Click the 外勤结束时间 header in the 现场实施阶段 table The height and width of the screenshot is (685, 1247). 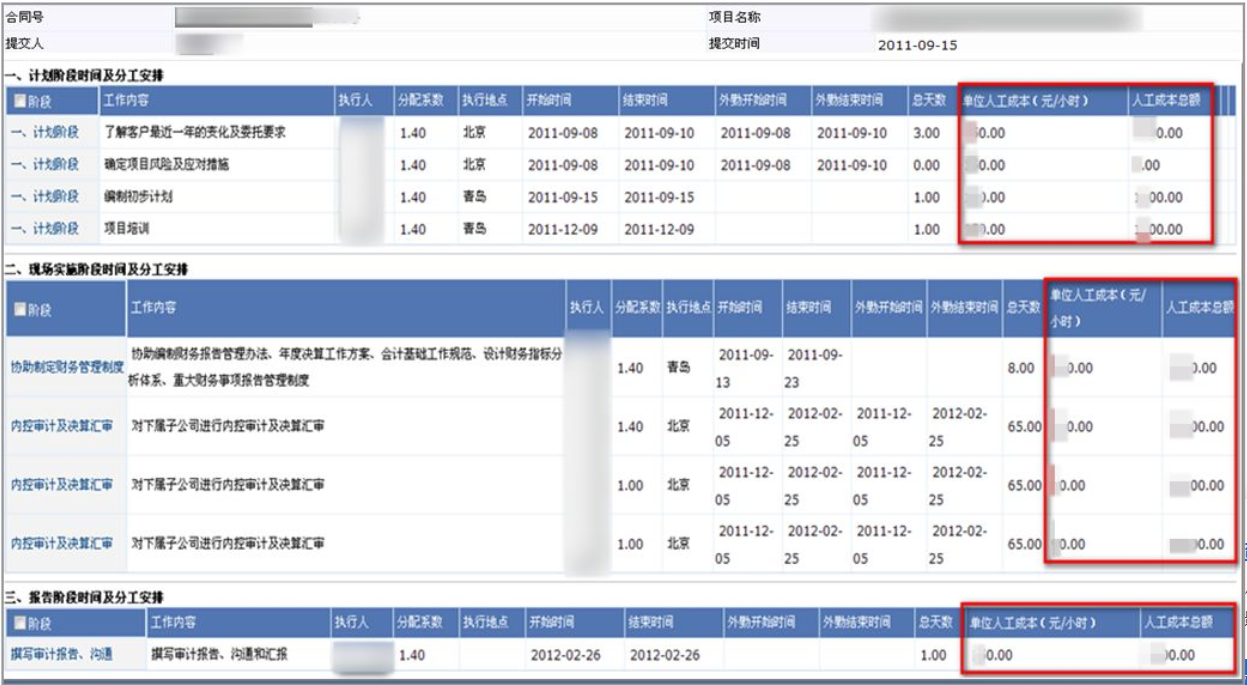pos(964,308)
